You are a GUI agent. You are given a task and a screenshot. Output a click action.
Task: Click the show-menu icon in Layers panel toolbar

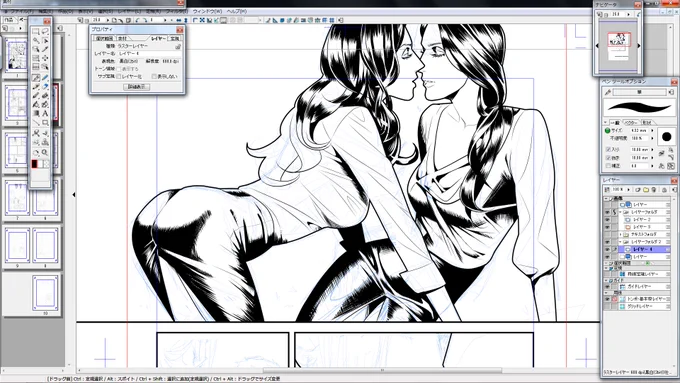point(674,190)
